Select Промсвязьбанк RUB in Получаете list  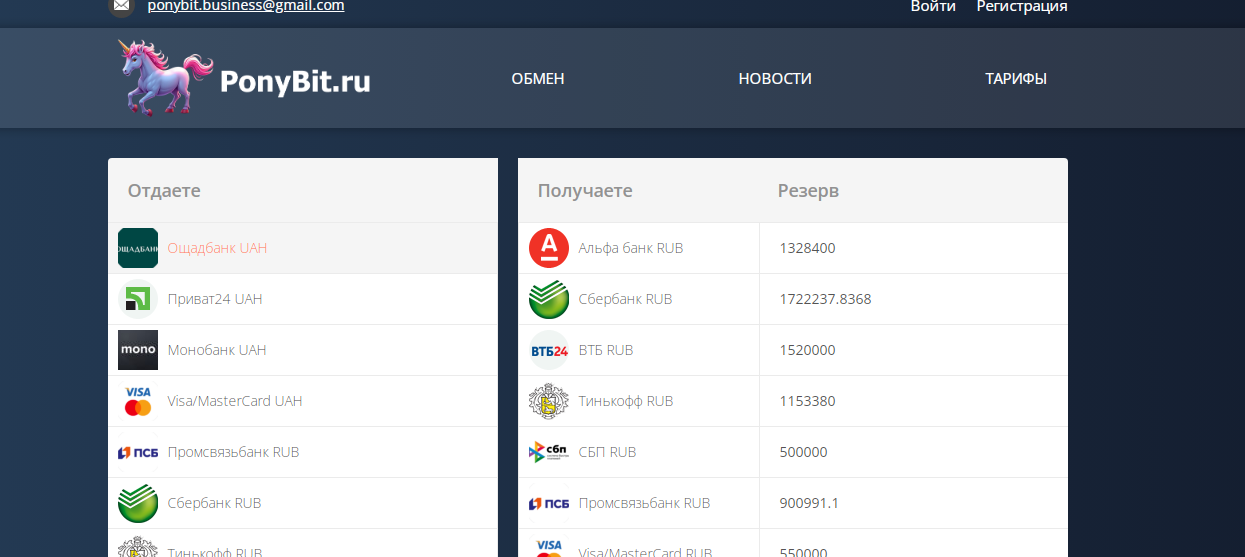[x=644, y=503]
